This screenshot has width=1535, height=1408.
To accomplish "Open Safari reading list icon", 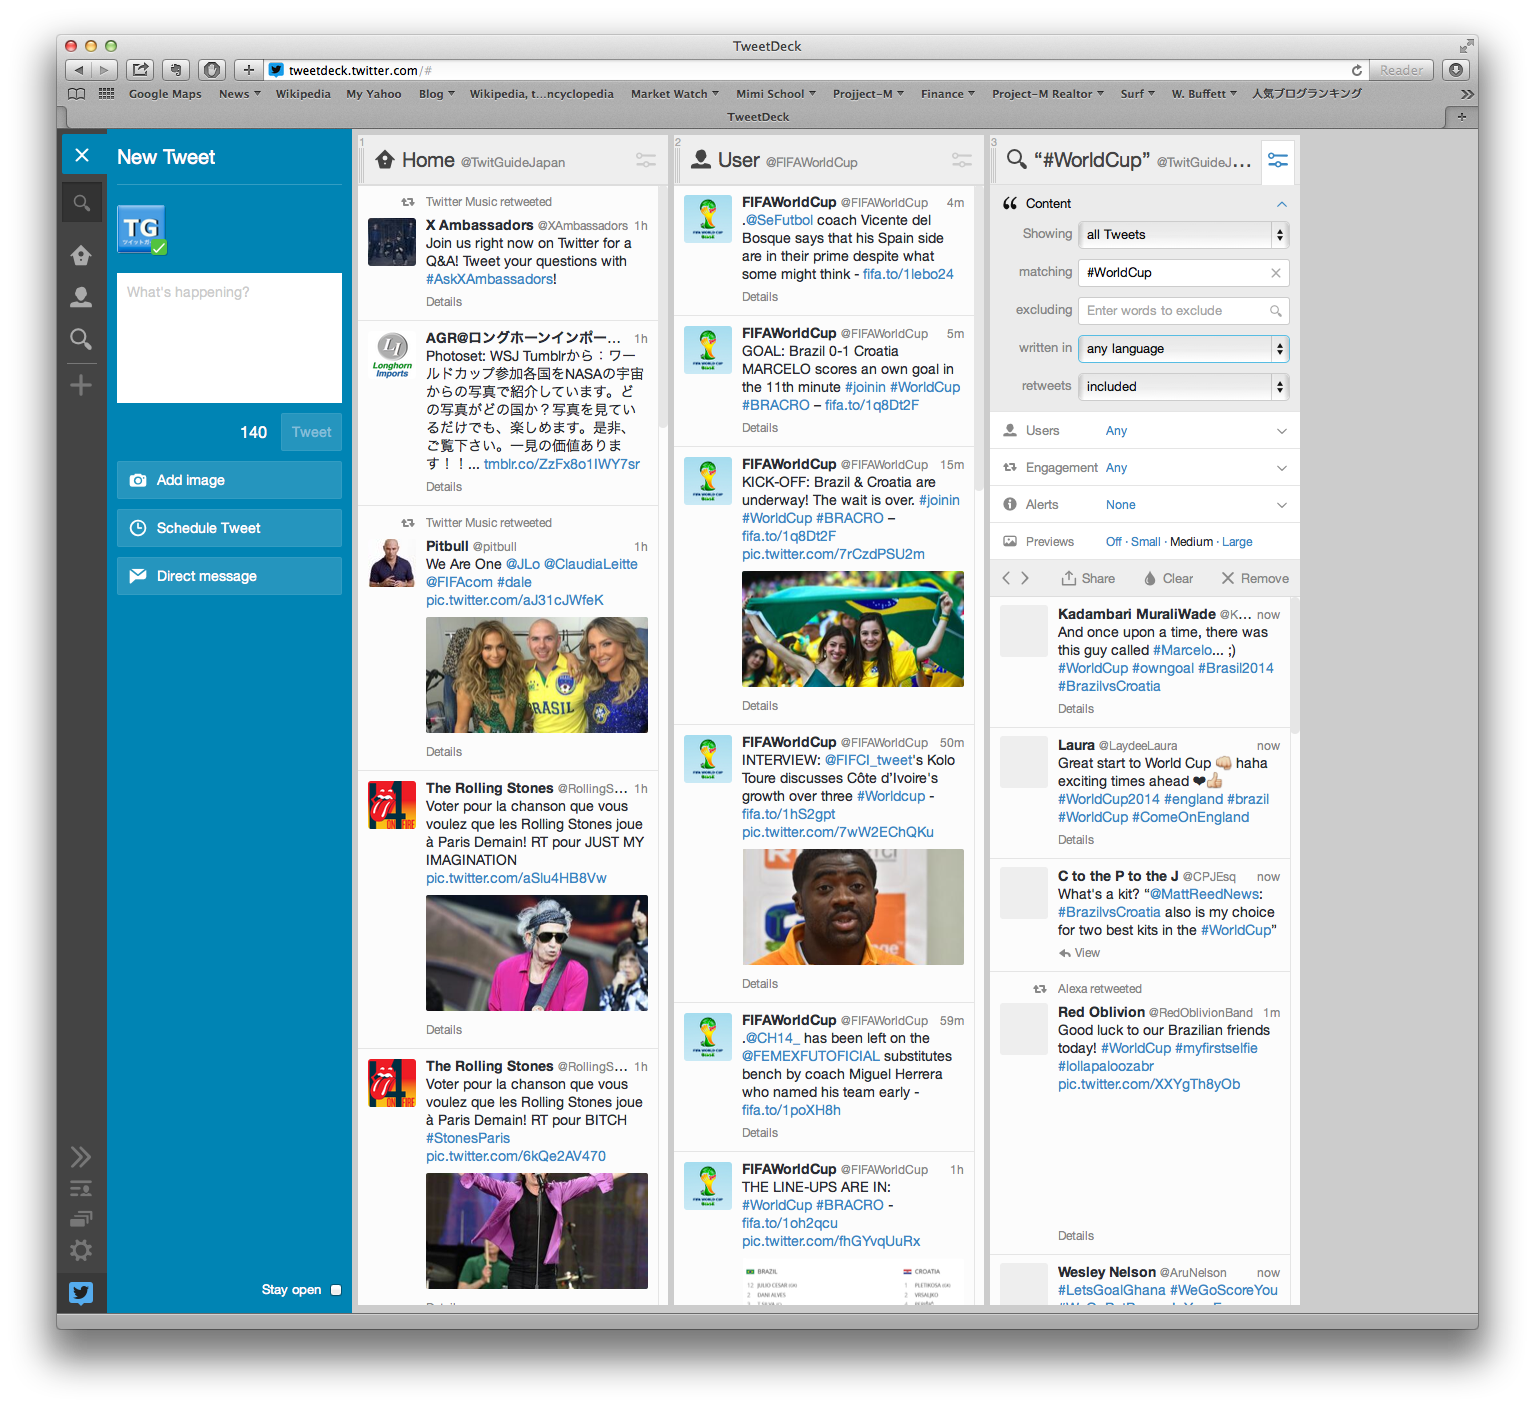I will [x=76, y=94].
